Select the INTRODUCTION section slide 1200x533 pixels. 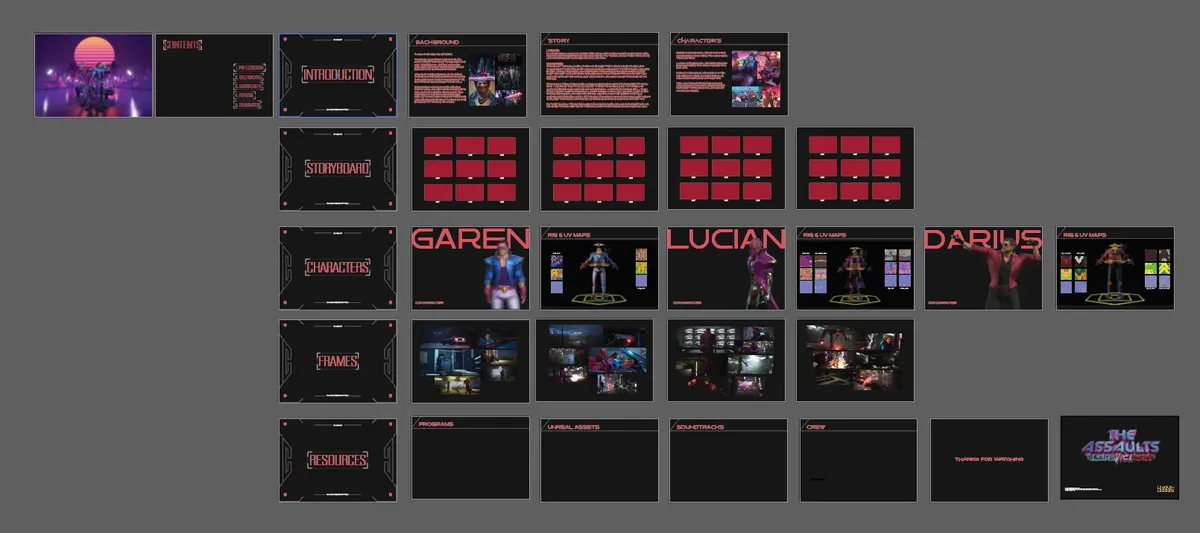[338, 75]
